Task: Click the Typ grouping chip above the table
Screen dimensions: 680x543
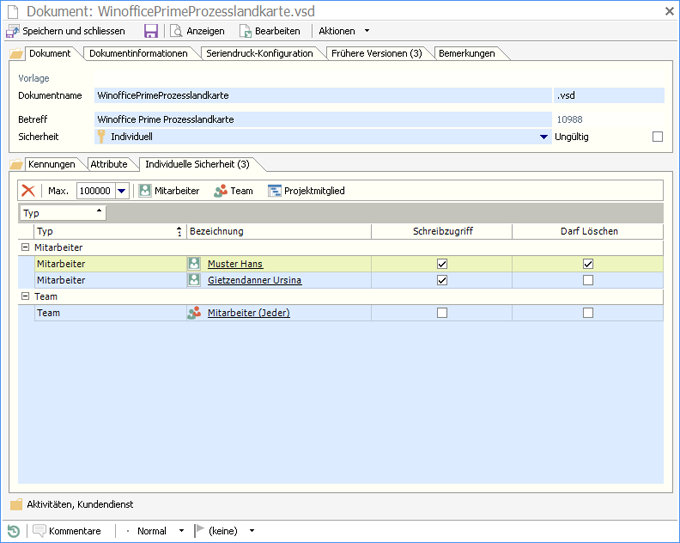Action: coord(63,213)
